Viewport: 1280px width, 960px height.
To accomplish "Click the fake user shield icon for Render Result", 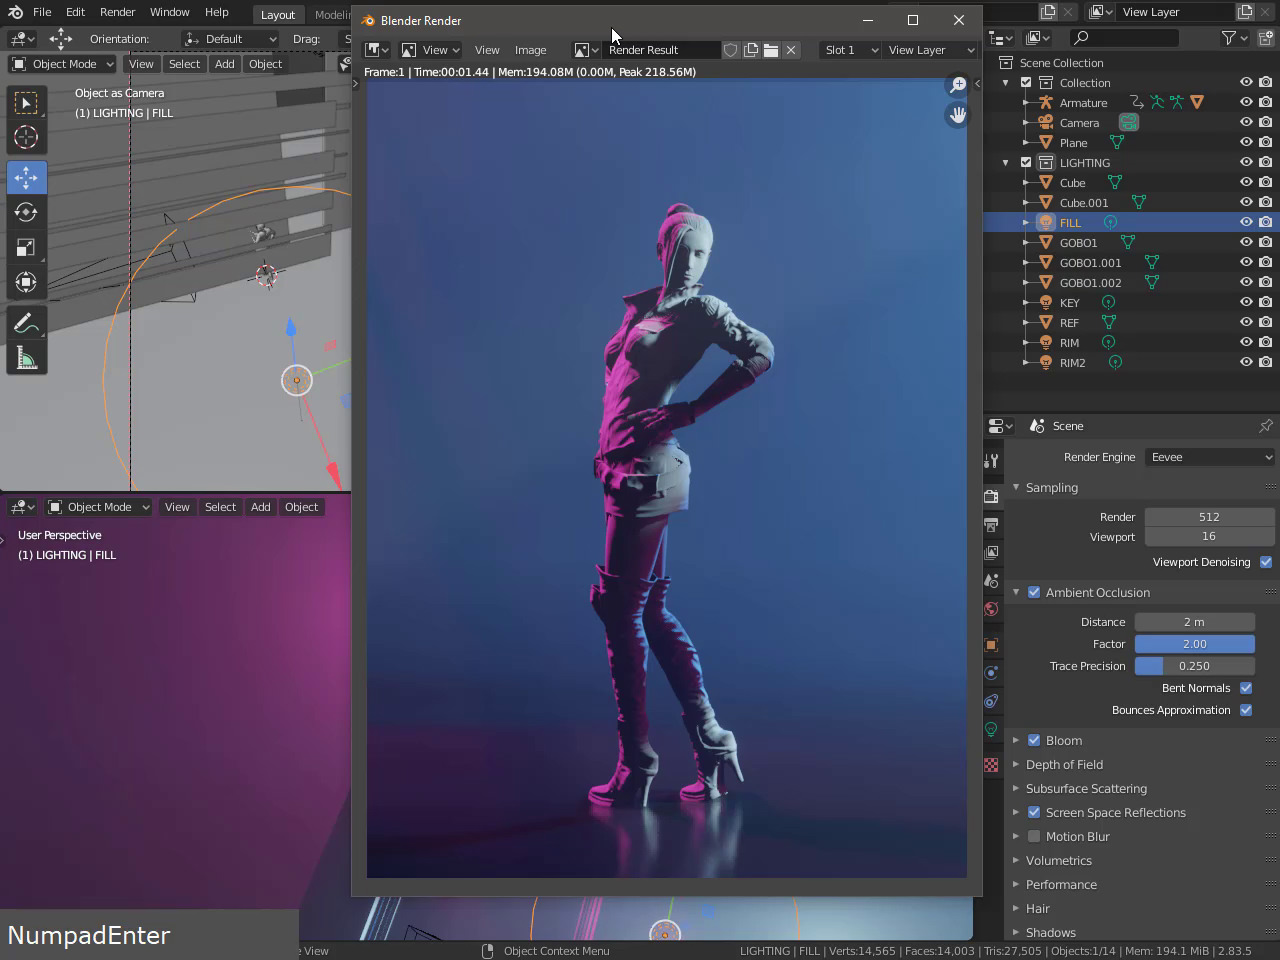I will tap(731, 50).
